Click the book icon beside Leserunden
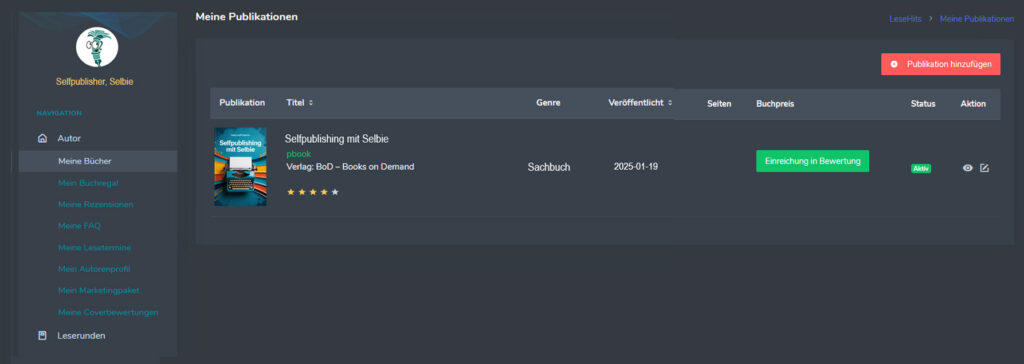The height and width of the screenshot is (364, 1024). click(x=42, y=335)
